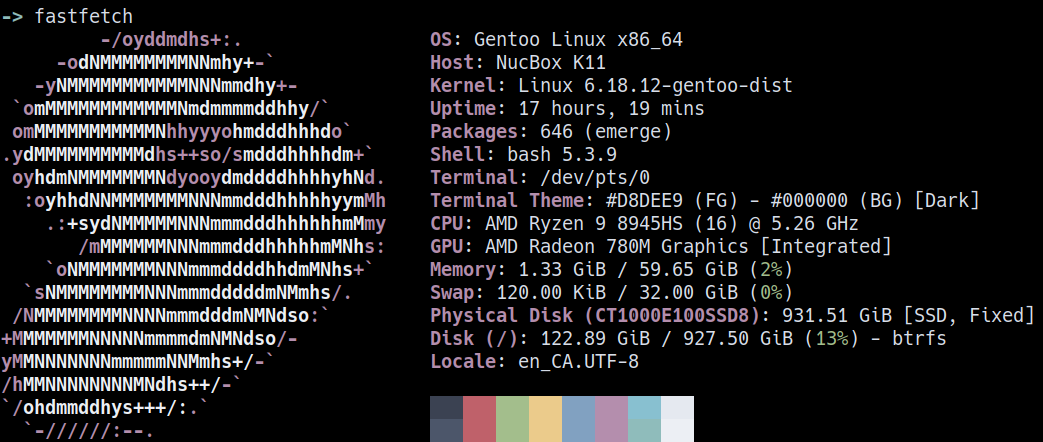Click the blue color swatch
1043x442 pixels.
pyautogui.click(x=578, y=418)
